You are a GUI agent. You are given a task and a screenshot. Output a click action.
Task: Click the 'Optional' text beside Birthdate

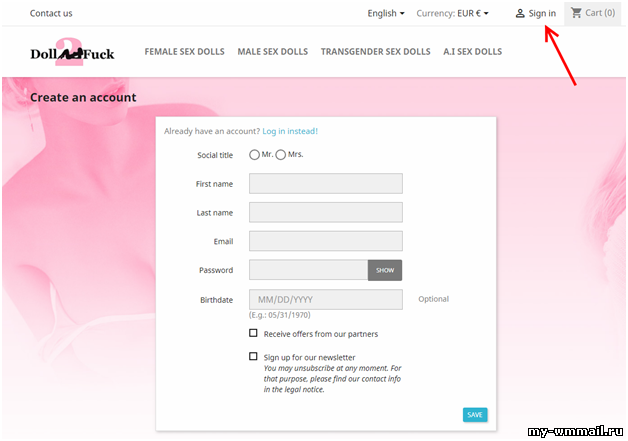click(x=433, y=299)
